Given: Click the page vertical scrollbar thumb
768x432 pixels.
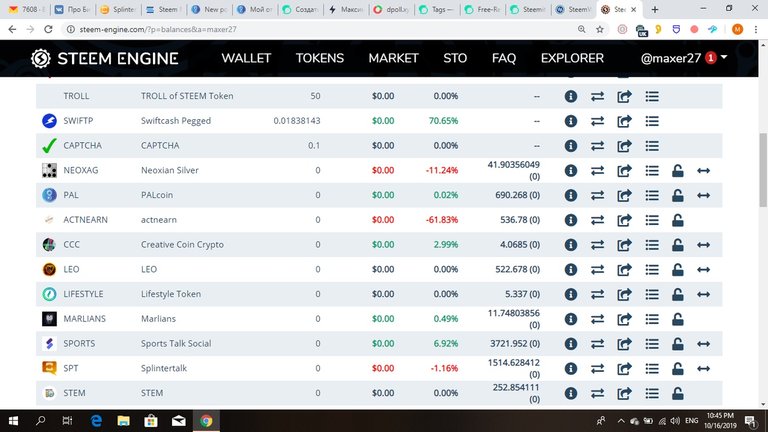Looking at the screenshot, I should click(763, 170).
